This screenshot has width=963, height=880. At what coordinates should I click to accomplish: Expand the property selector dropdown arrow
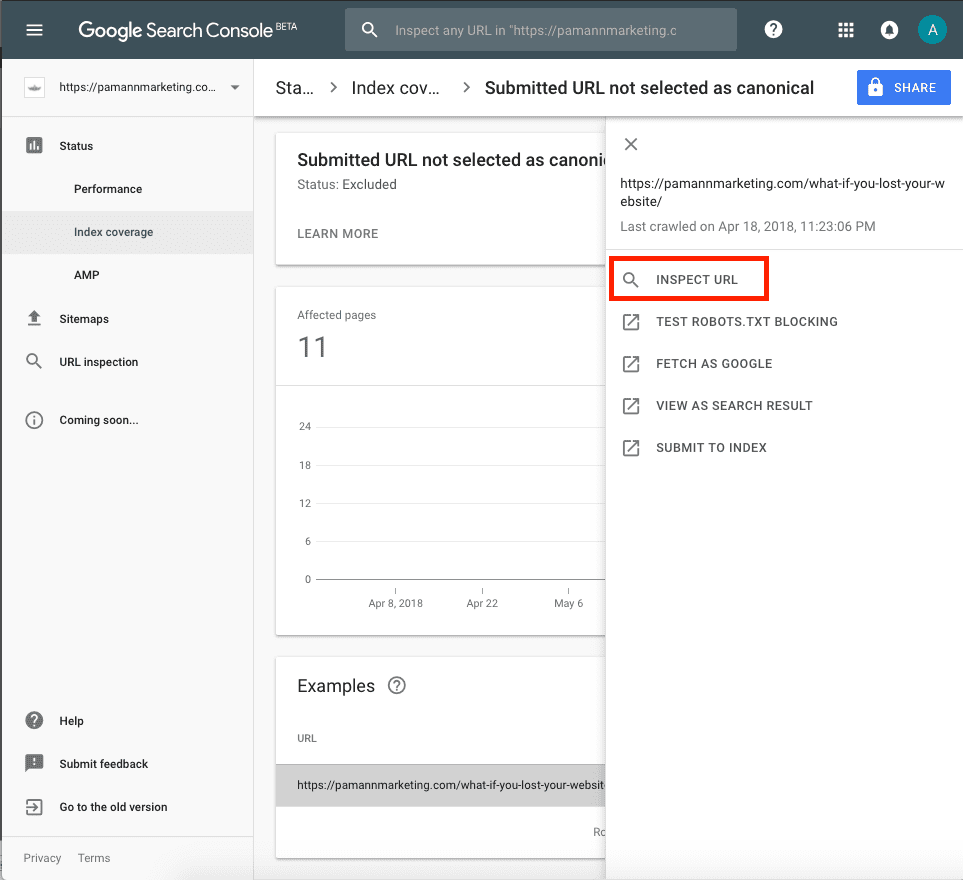tap(235, 87)
